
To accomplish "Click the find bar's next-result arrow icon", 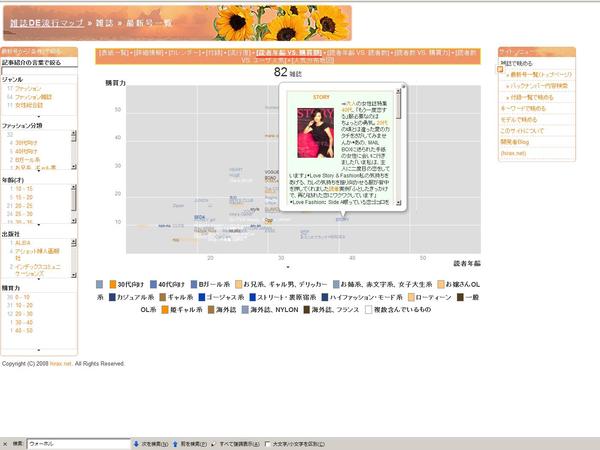I will (x=136, y=443).
